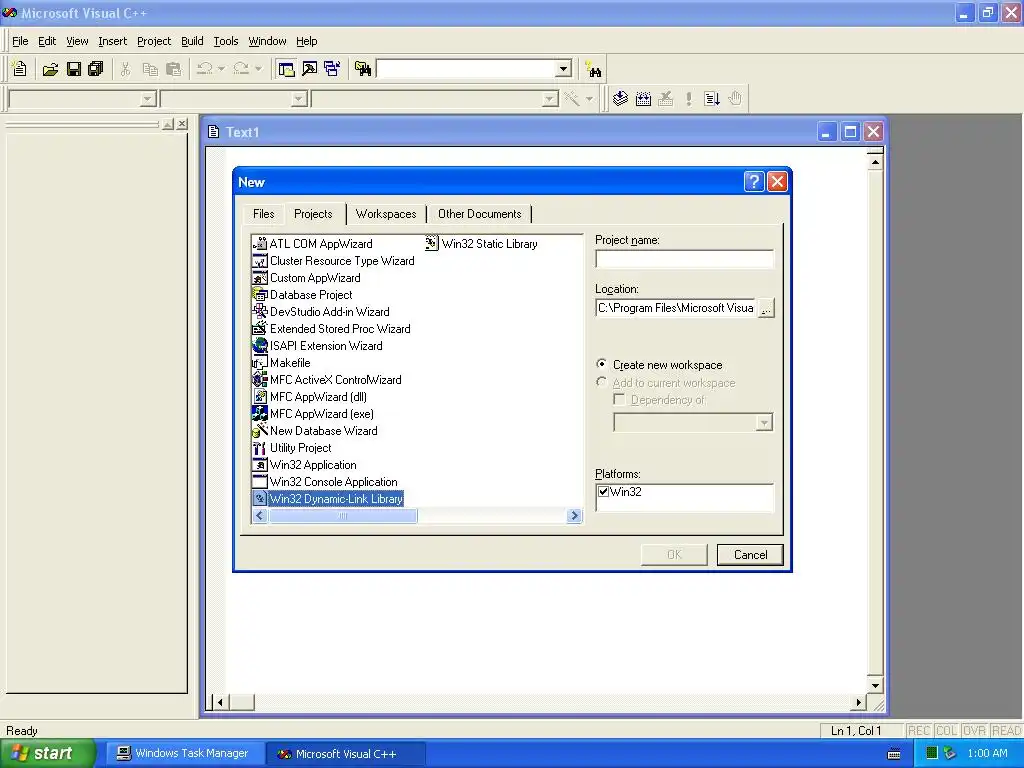The image size is (1024, 768).
Task: Open the Insert menu
Action: pyautogui.click(x=112, y=41)
